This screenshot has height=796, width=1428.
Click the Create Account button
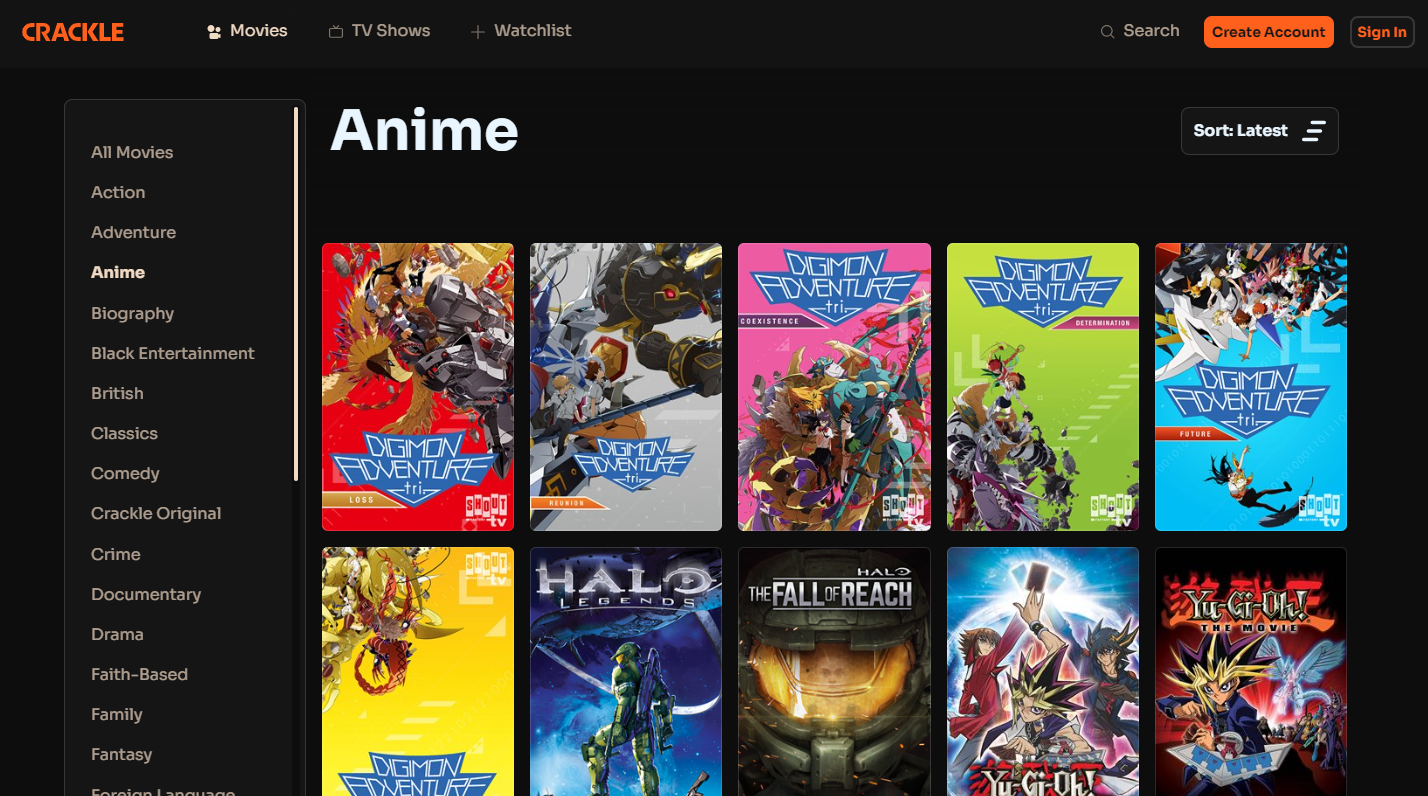[1269, 32]
